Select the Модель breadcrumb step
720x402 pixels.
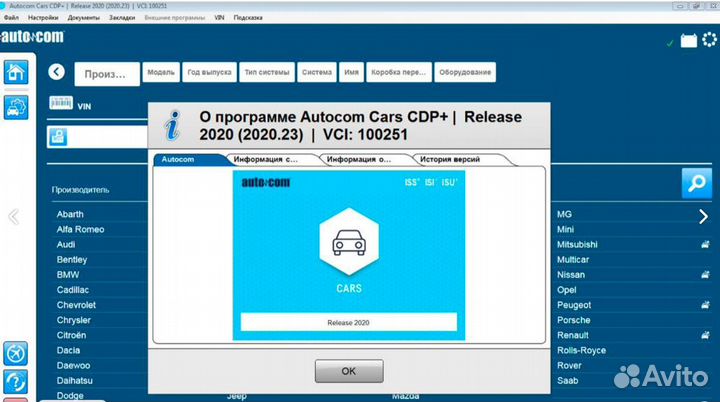161,72
